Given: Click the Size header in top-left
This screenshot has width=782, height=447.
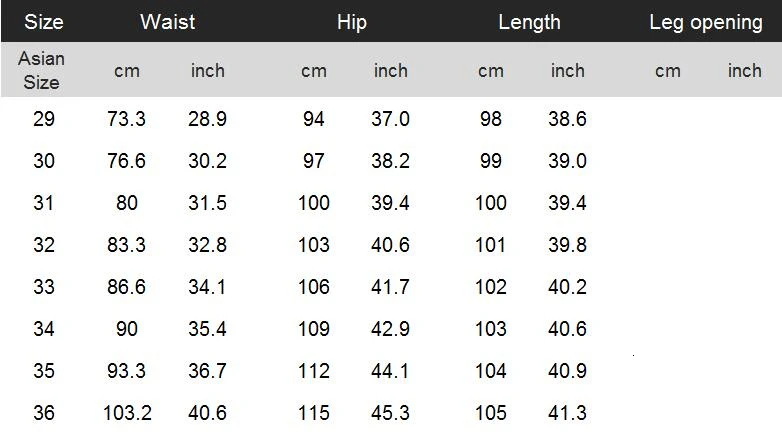Looking at the screenshot, I should pyautogui.click(x=44, y=22).
